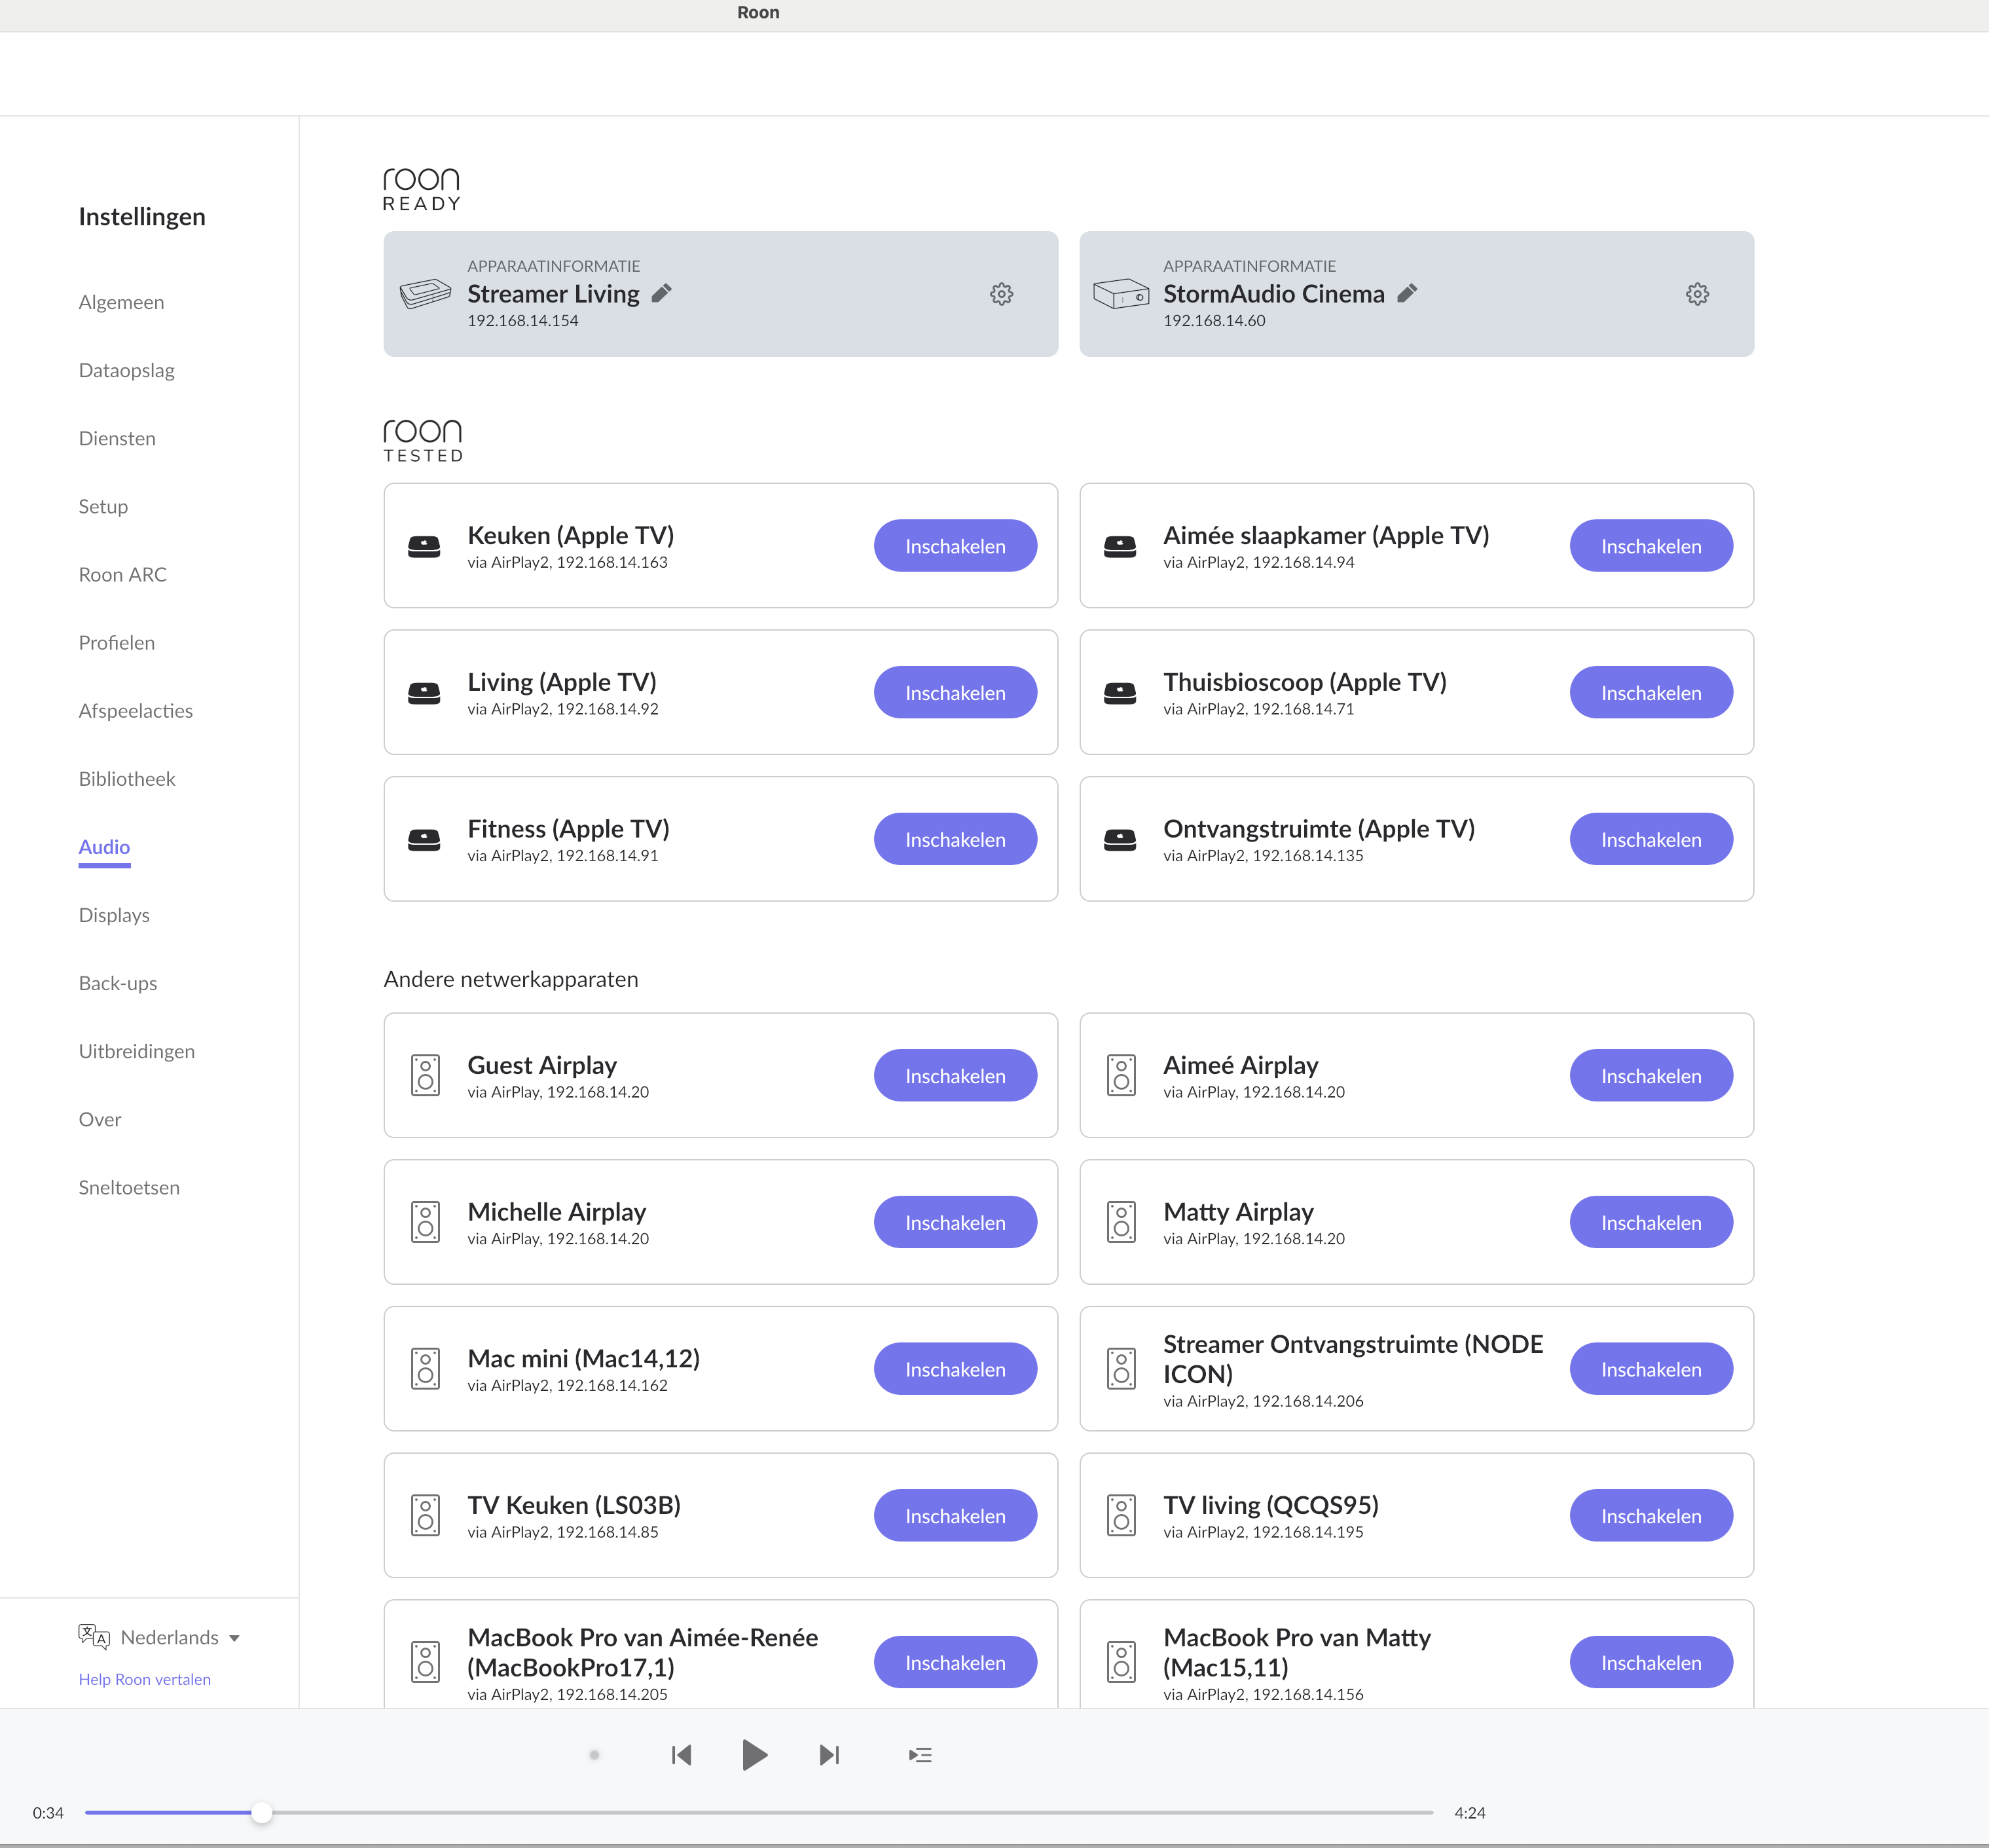This screenshot has height=1848, width=1989.
Task: Enable Ontvangstruimte (Apple TV) zone
Action: 1651,840
